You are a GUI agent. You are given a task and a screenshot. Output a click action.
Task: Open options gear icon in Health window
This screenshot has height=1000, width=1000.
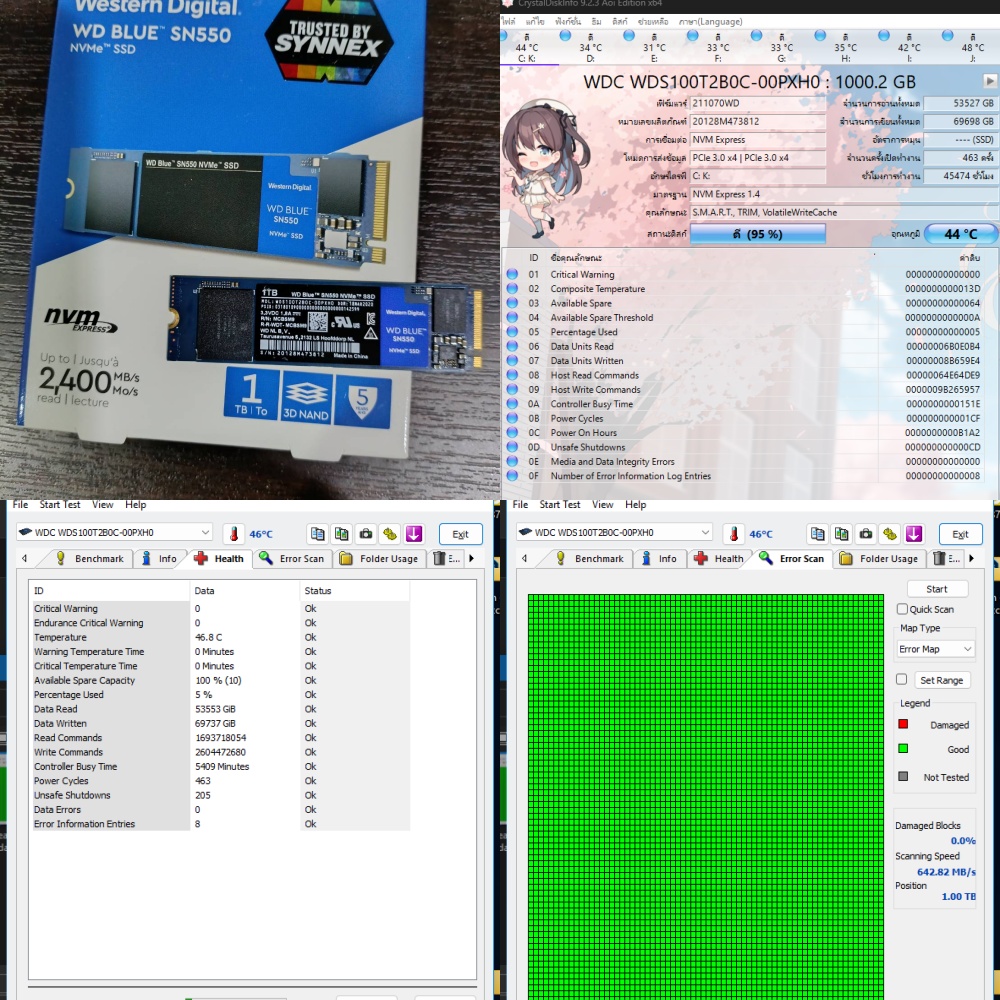point(390,534)
